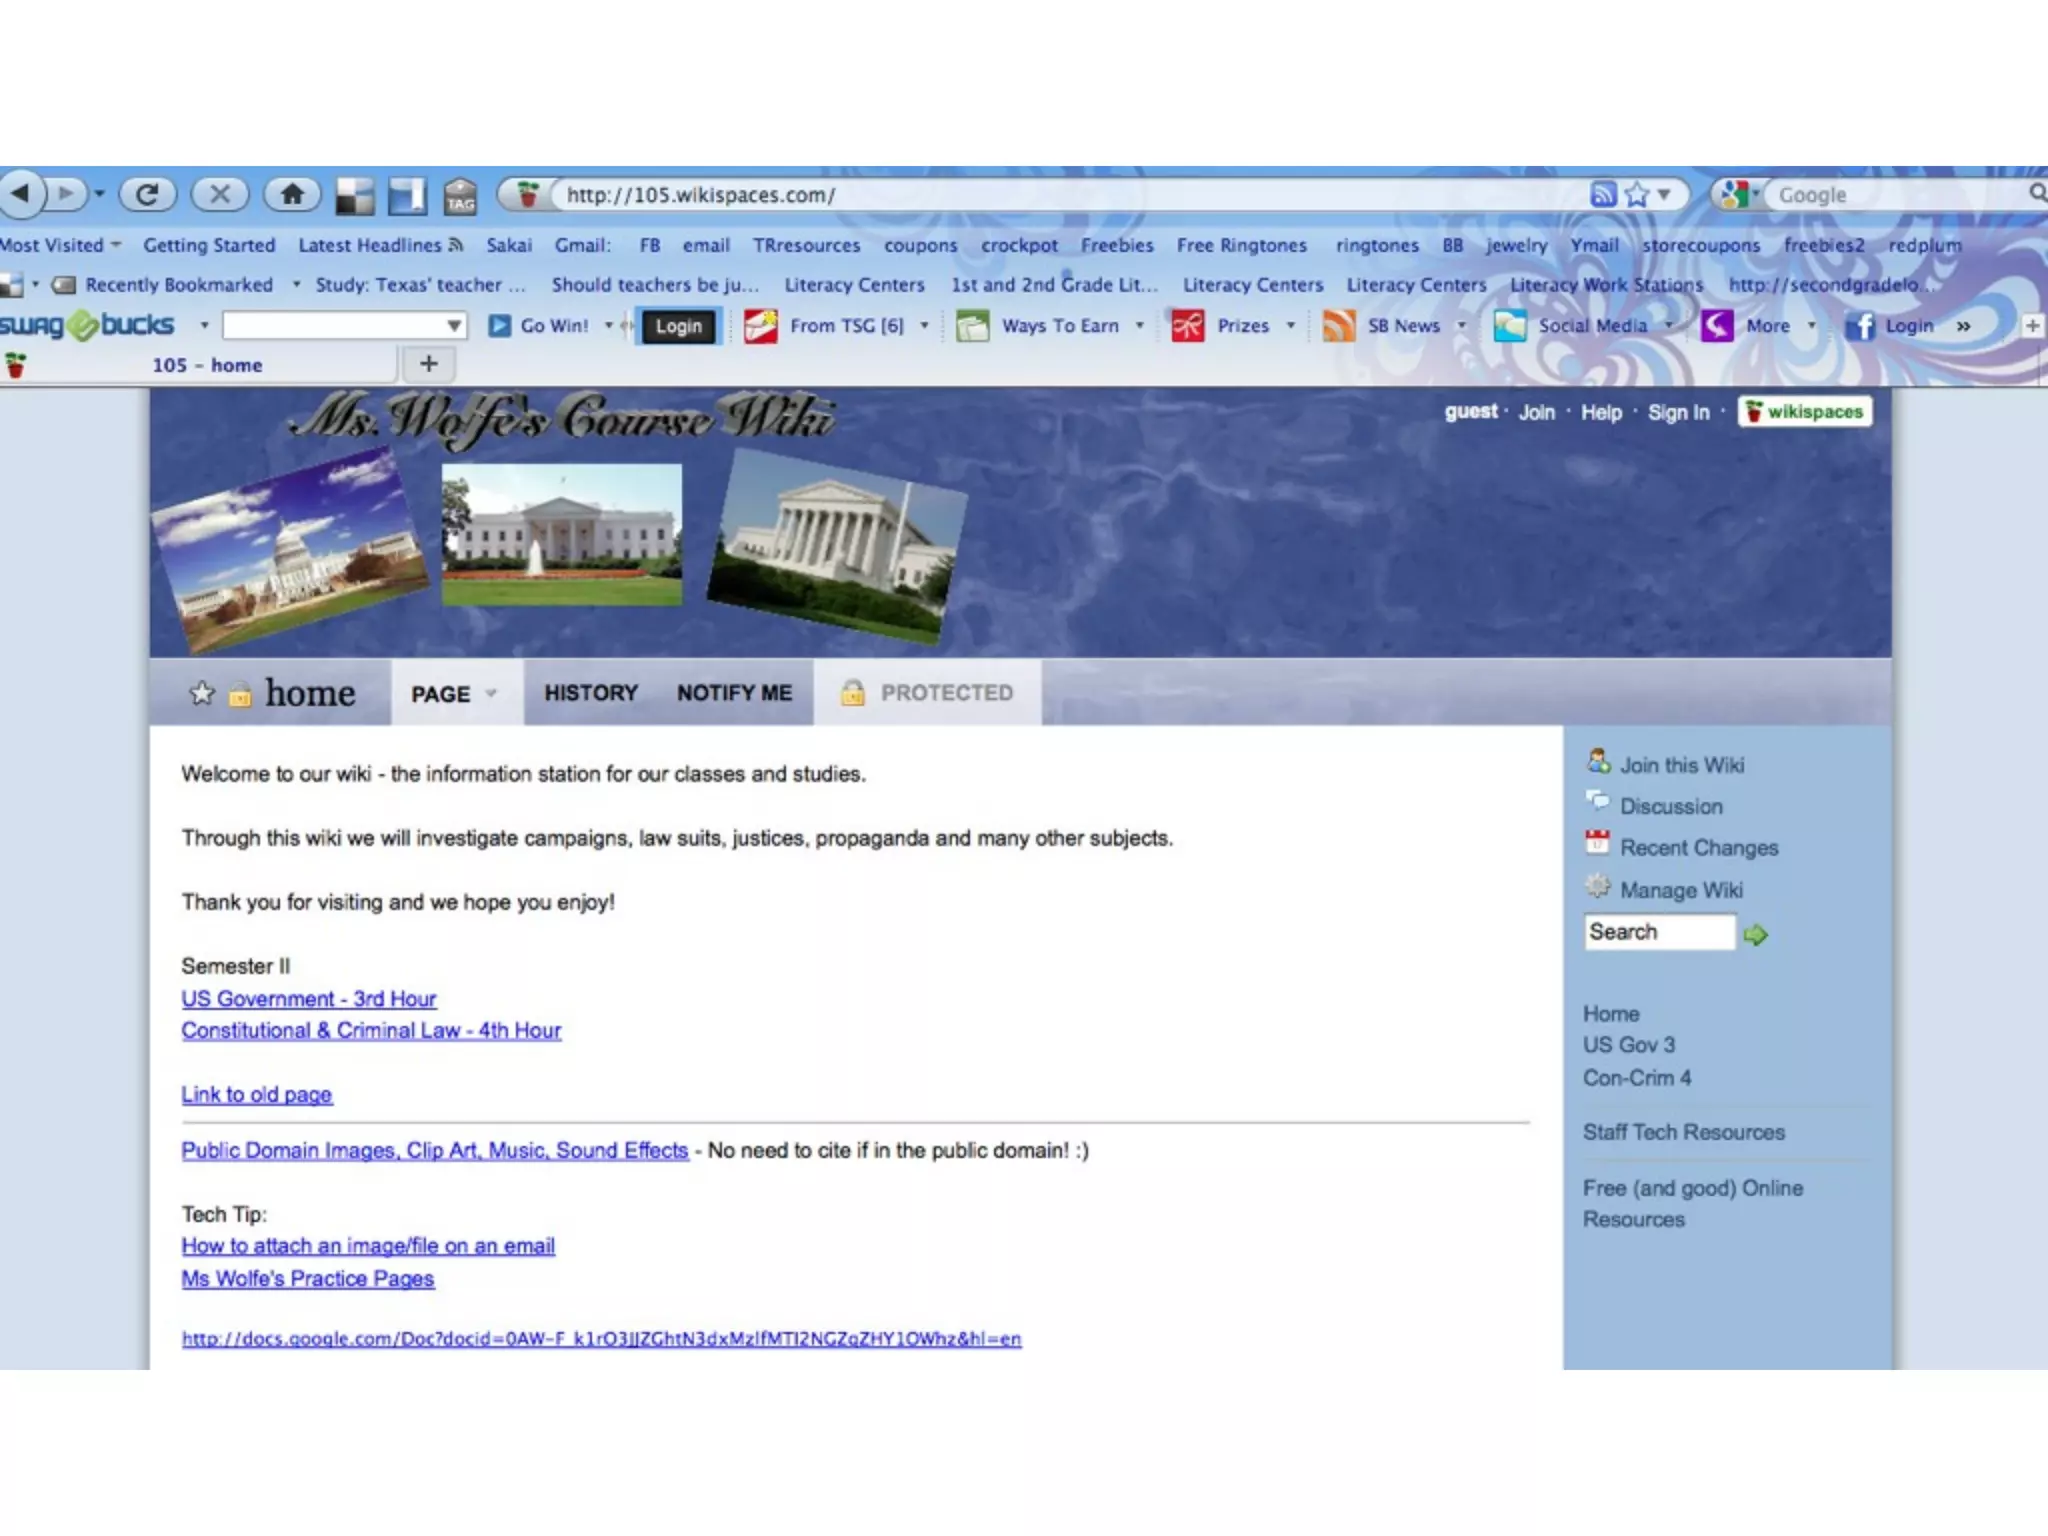Open the PAGE tab dropdown arrow
Screen dimensions: 2048x1536
click(491, 693)
